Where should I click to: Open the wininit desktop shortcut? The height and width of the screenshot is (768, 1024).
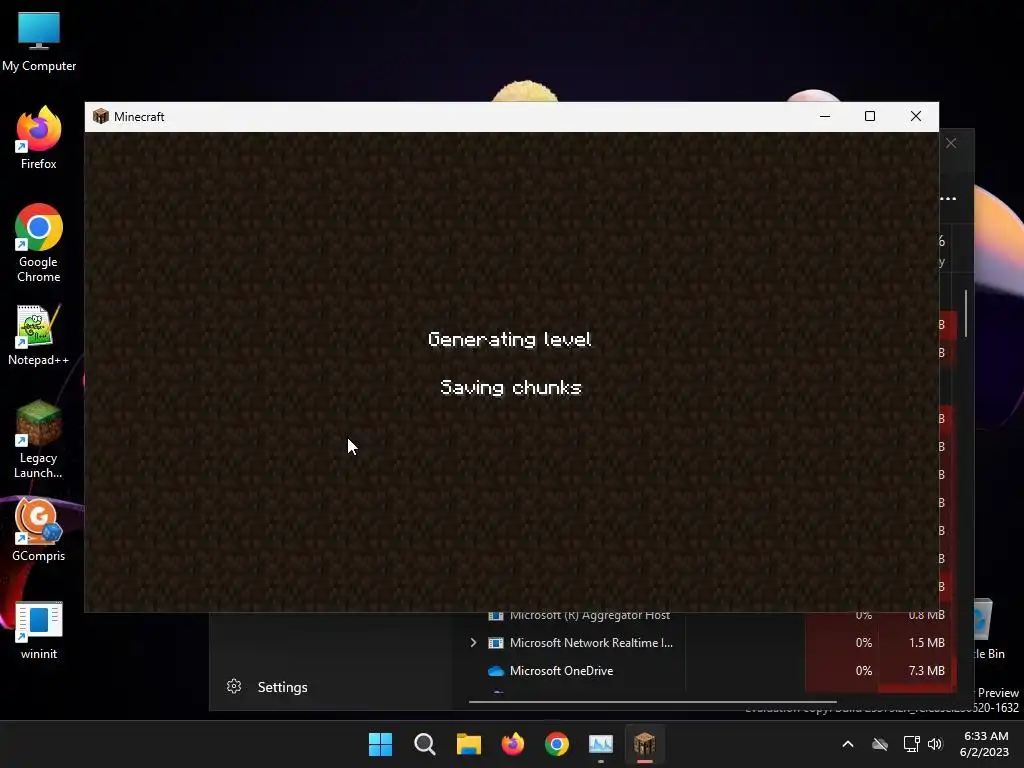point(39,630)
